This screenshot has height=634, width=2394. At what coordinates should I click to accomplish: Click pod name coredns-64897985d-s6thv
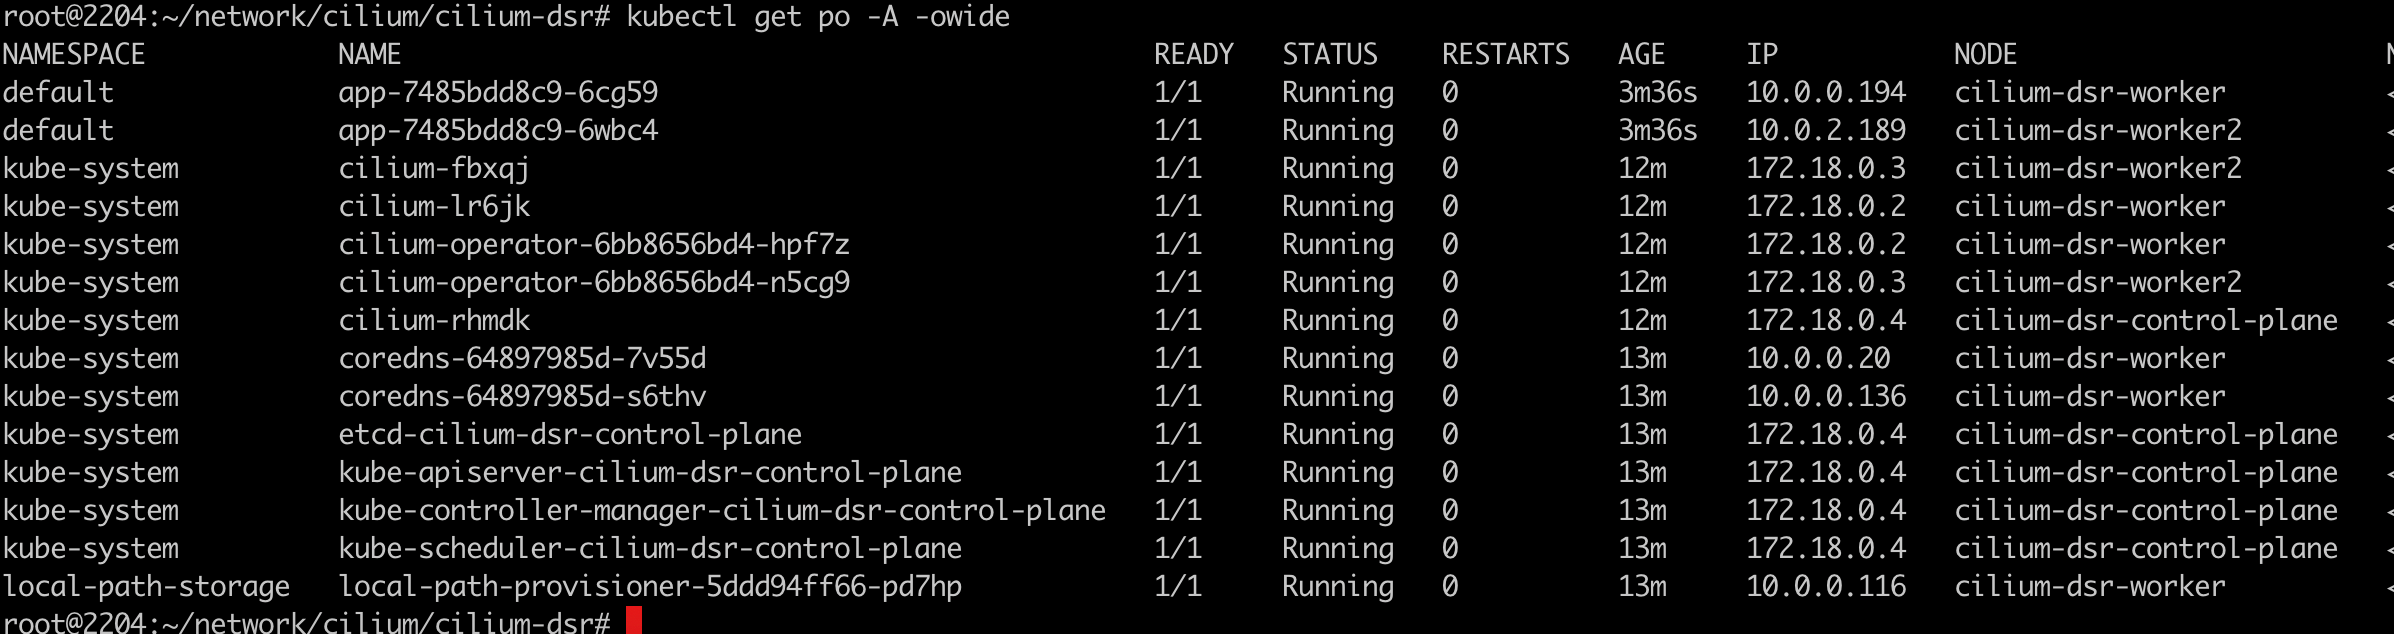(522, 396)
